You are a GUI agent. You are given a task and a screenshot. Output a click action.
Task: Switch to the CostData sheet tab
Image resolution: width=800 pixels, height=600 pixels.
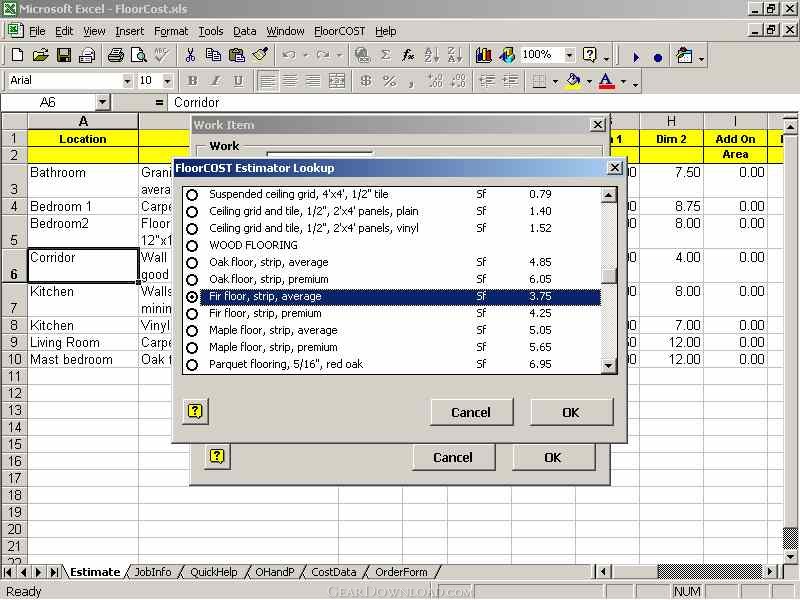[334, 572]
